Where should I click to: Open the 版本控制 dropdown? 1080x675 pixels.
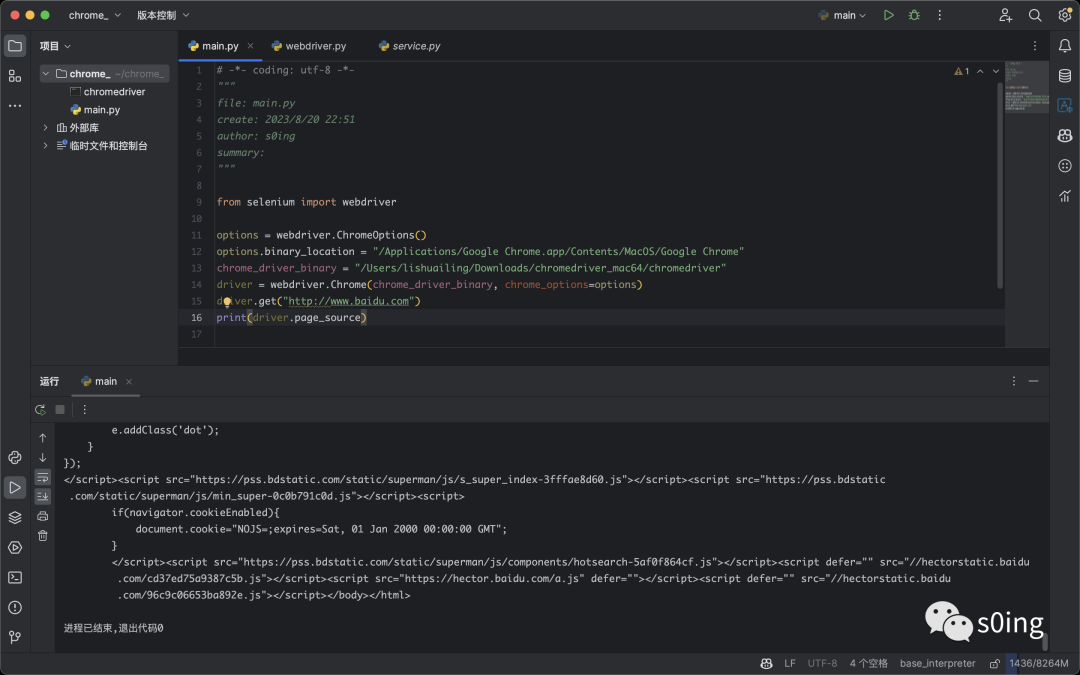point(163,15)
